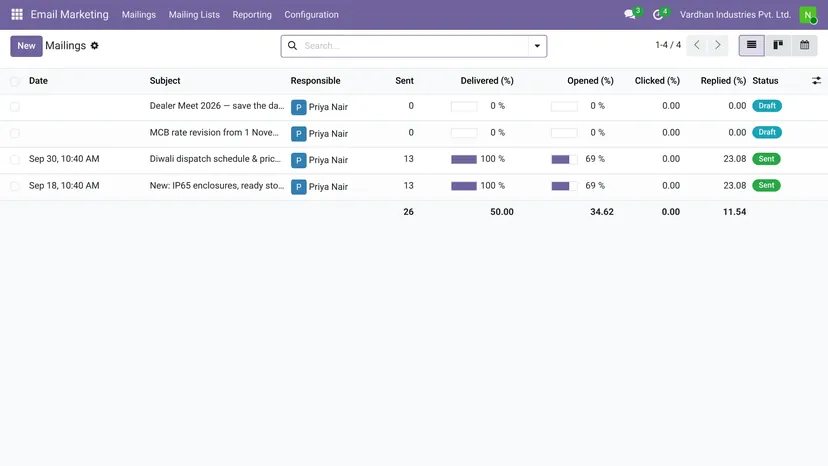
Task: Click Sent status badge in Diwali row
Action: point(766,159)
